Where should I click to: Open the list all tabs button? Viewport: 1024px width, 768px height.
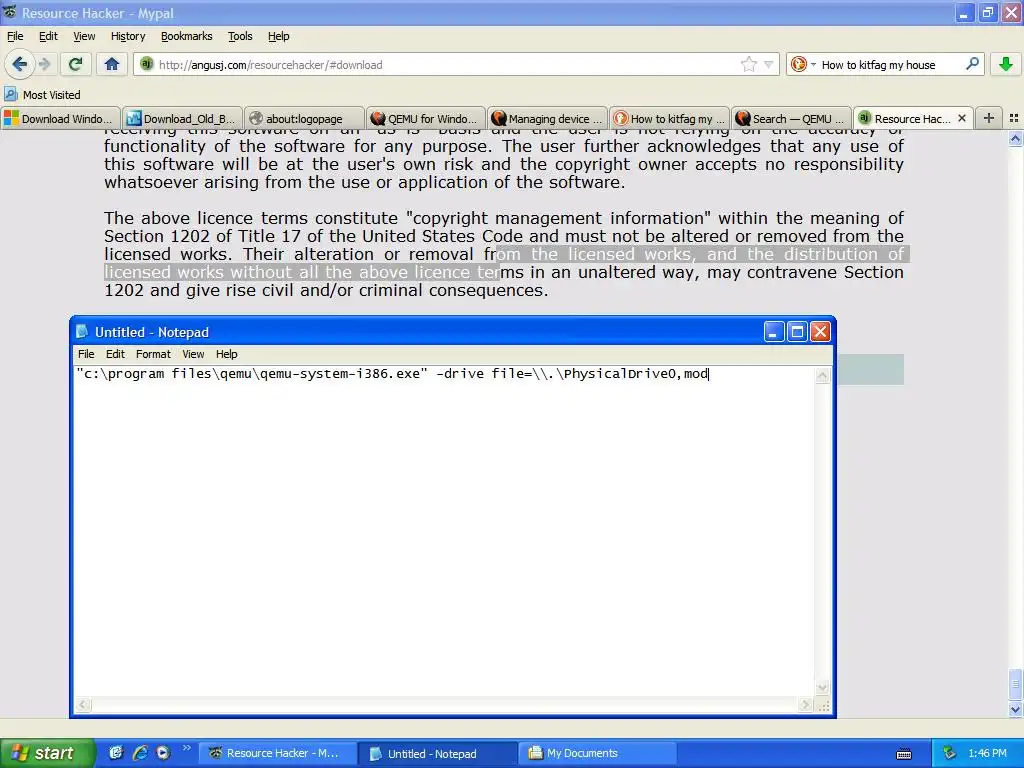(1014, 118)
